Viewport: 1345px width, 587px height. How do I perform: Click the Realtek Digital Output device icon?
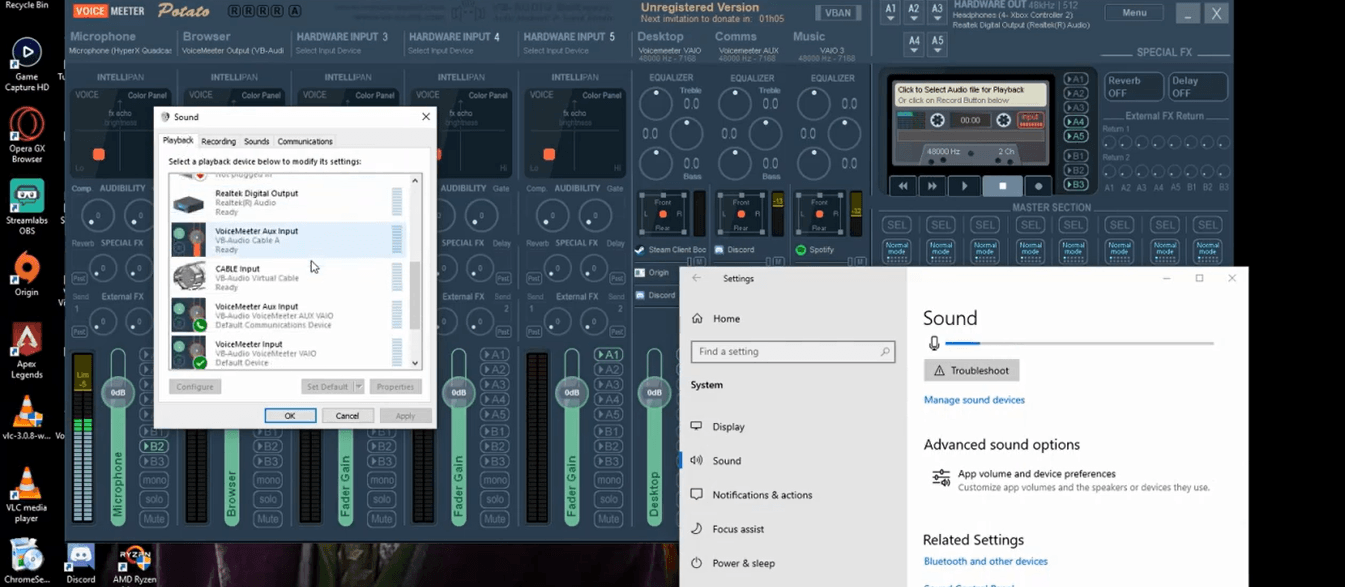(188, 203)
